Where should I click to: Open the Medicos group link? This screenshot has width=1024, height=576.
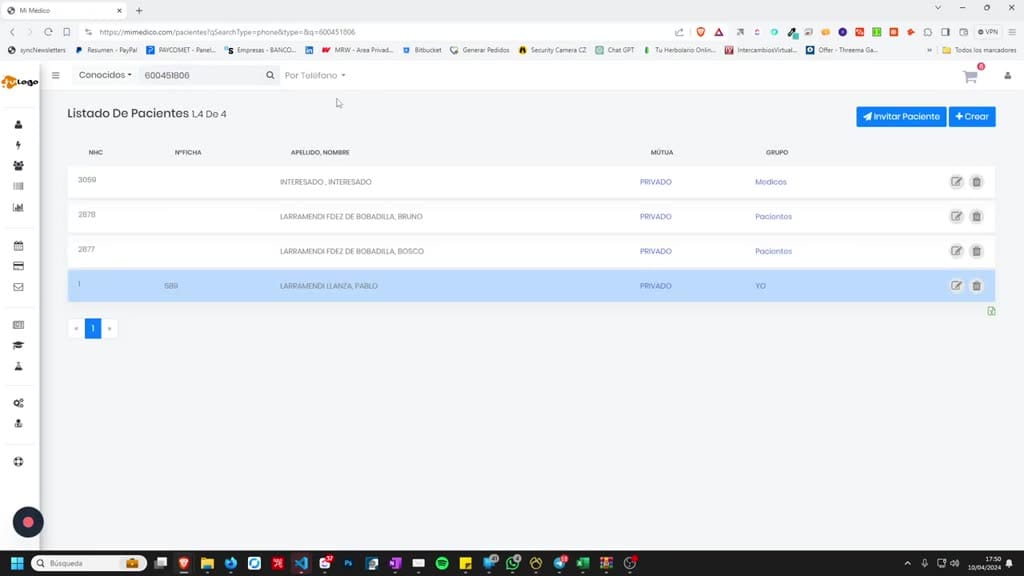click(771, 182)
